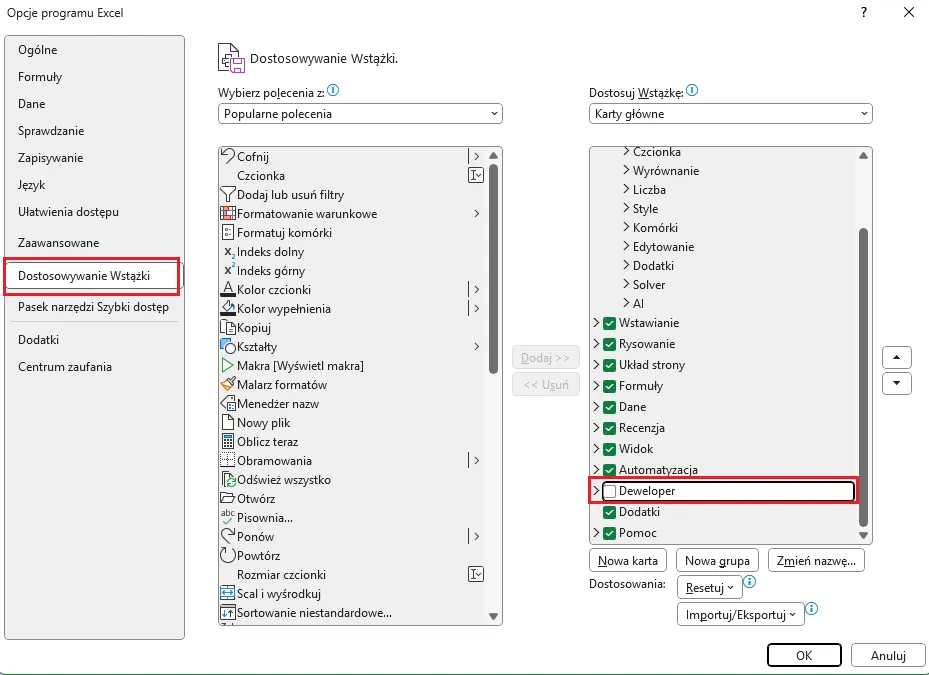Click the right list's vertical scrollbar
Screen dimensions: 929x675
[864, 370]
